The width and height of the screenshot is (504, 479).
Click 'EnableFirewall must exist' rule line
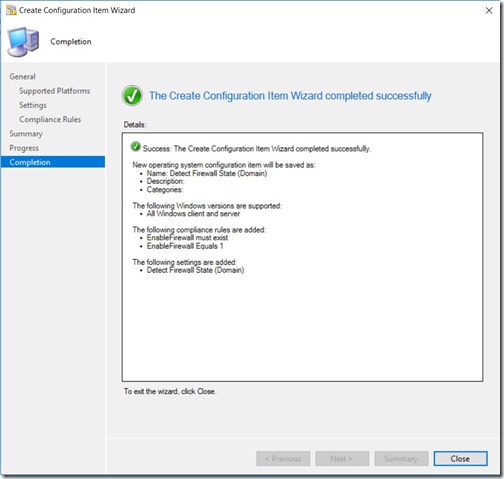[x=187, y=238]
